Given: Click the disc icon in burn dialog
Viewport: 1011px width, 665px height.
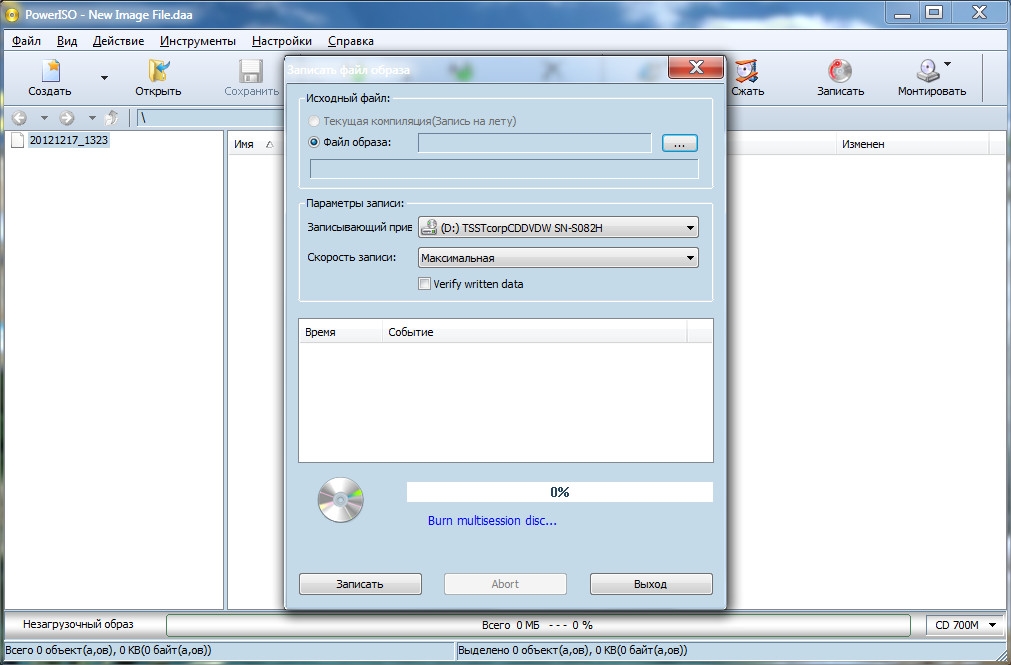Looking at the screenshot, I should click(340, 500).
